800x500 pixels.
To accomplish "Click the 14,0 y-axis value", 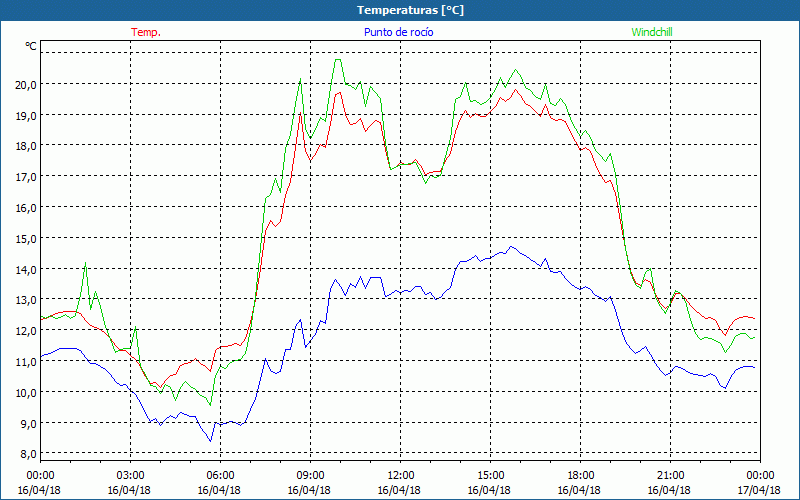I will click(25, 269).
